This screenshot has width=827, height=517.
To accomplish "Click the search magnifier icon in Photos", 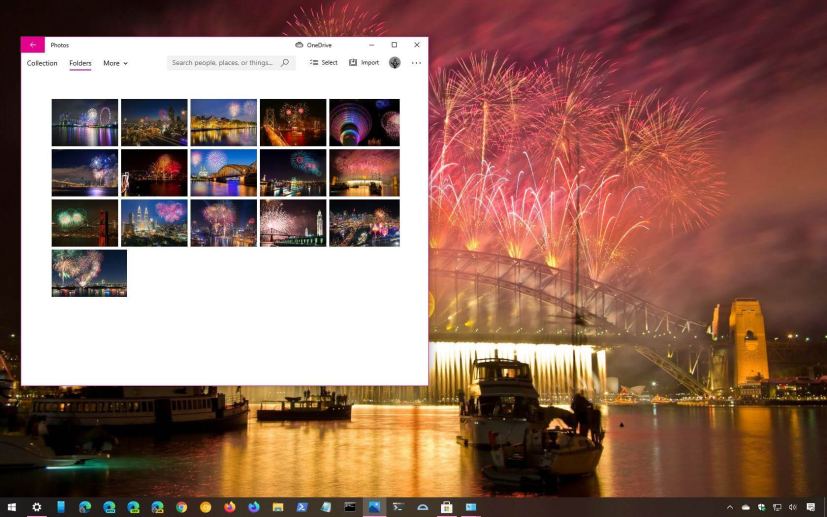I will click(285, 63).
